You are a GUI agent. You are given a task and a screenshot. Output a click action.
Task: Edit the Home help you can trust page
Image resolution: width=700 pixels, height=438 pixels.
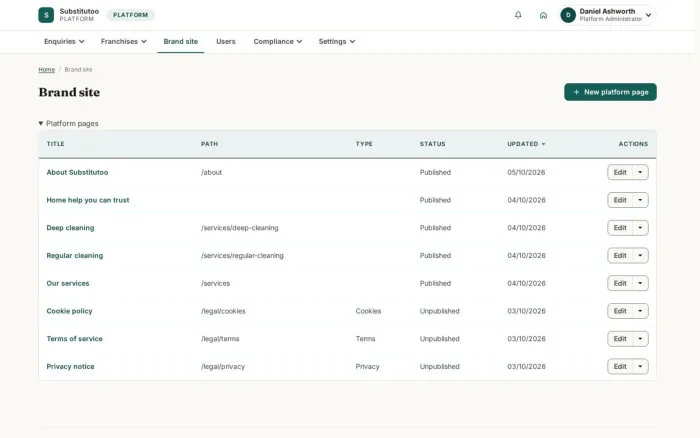620,200
